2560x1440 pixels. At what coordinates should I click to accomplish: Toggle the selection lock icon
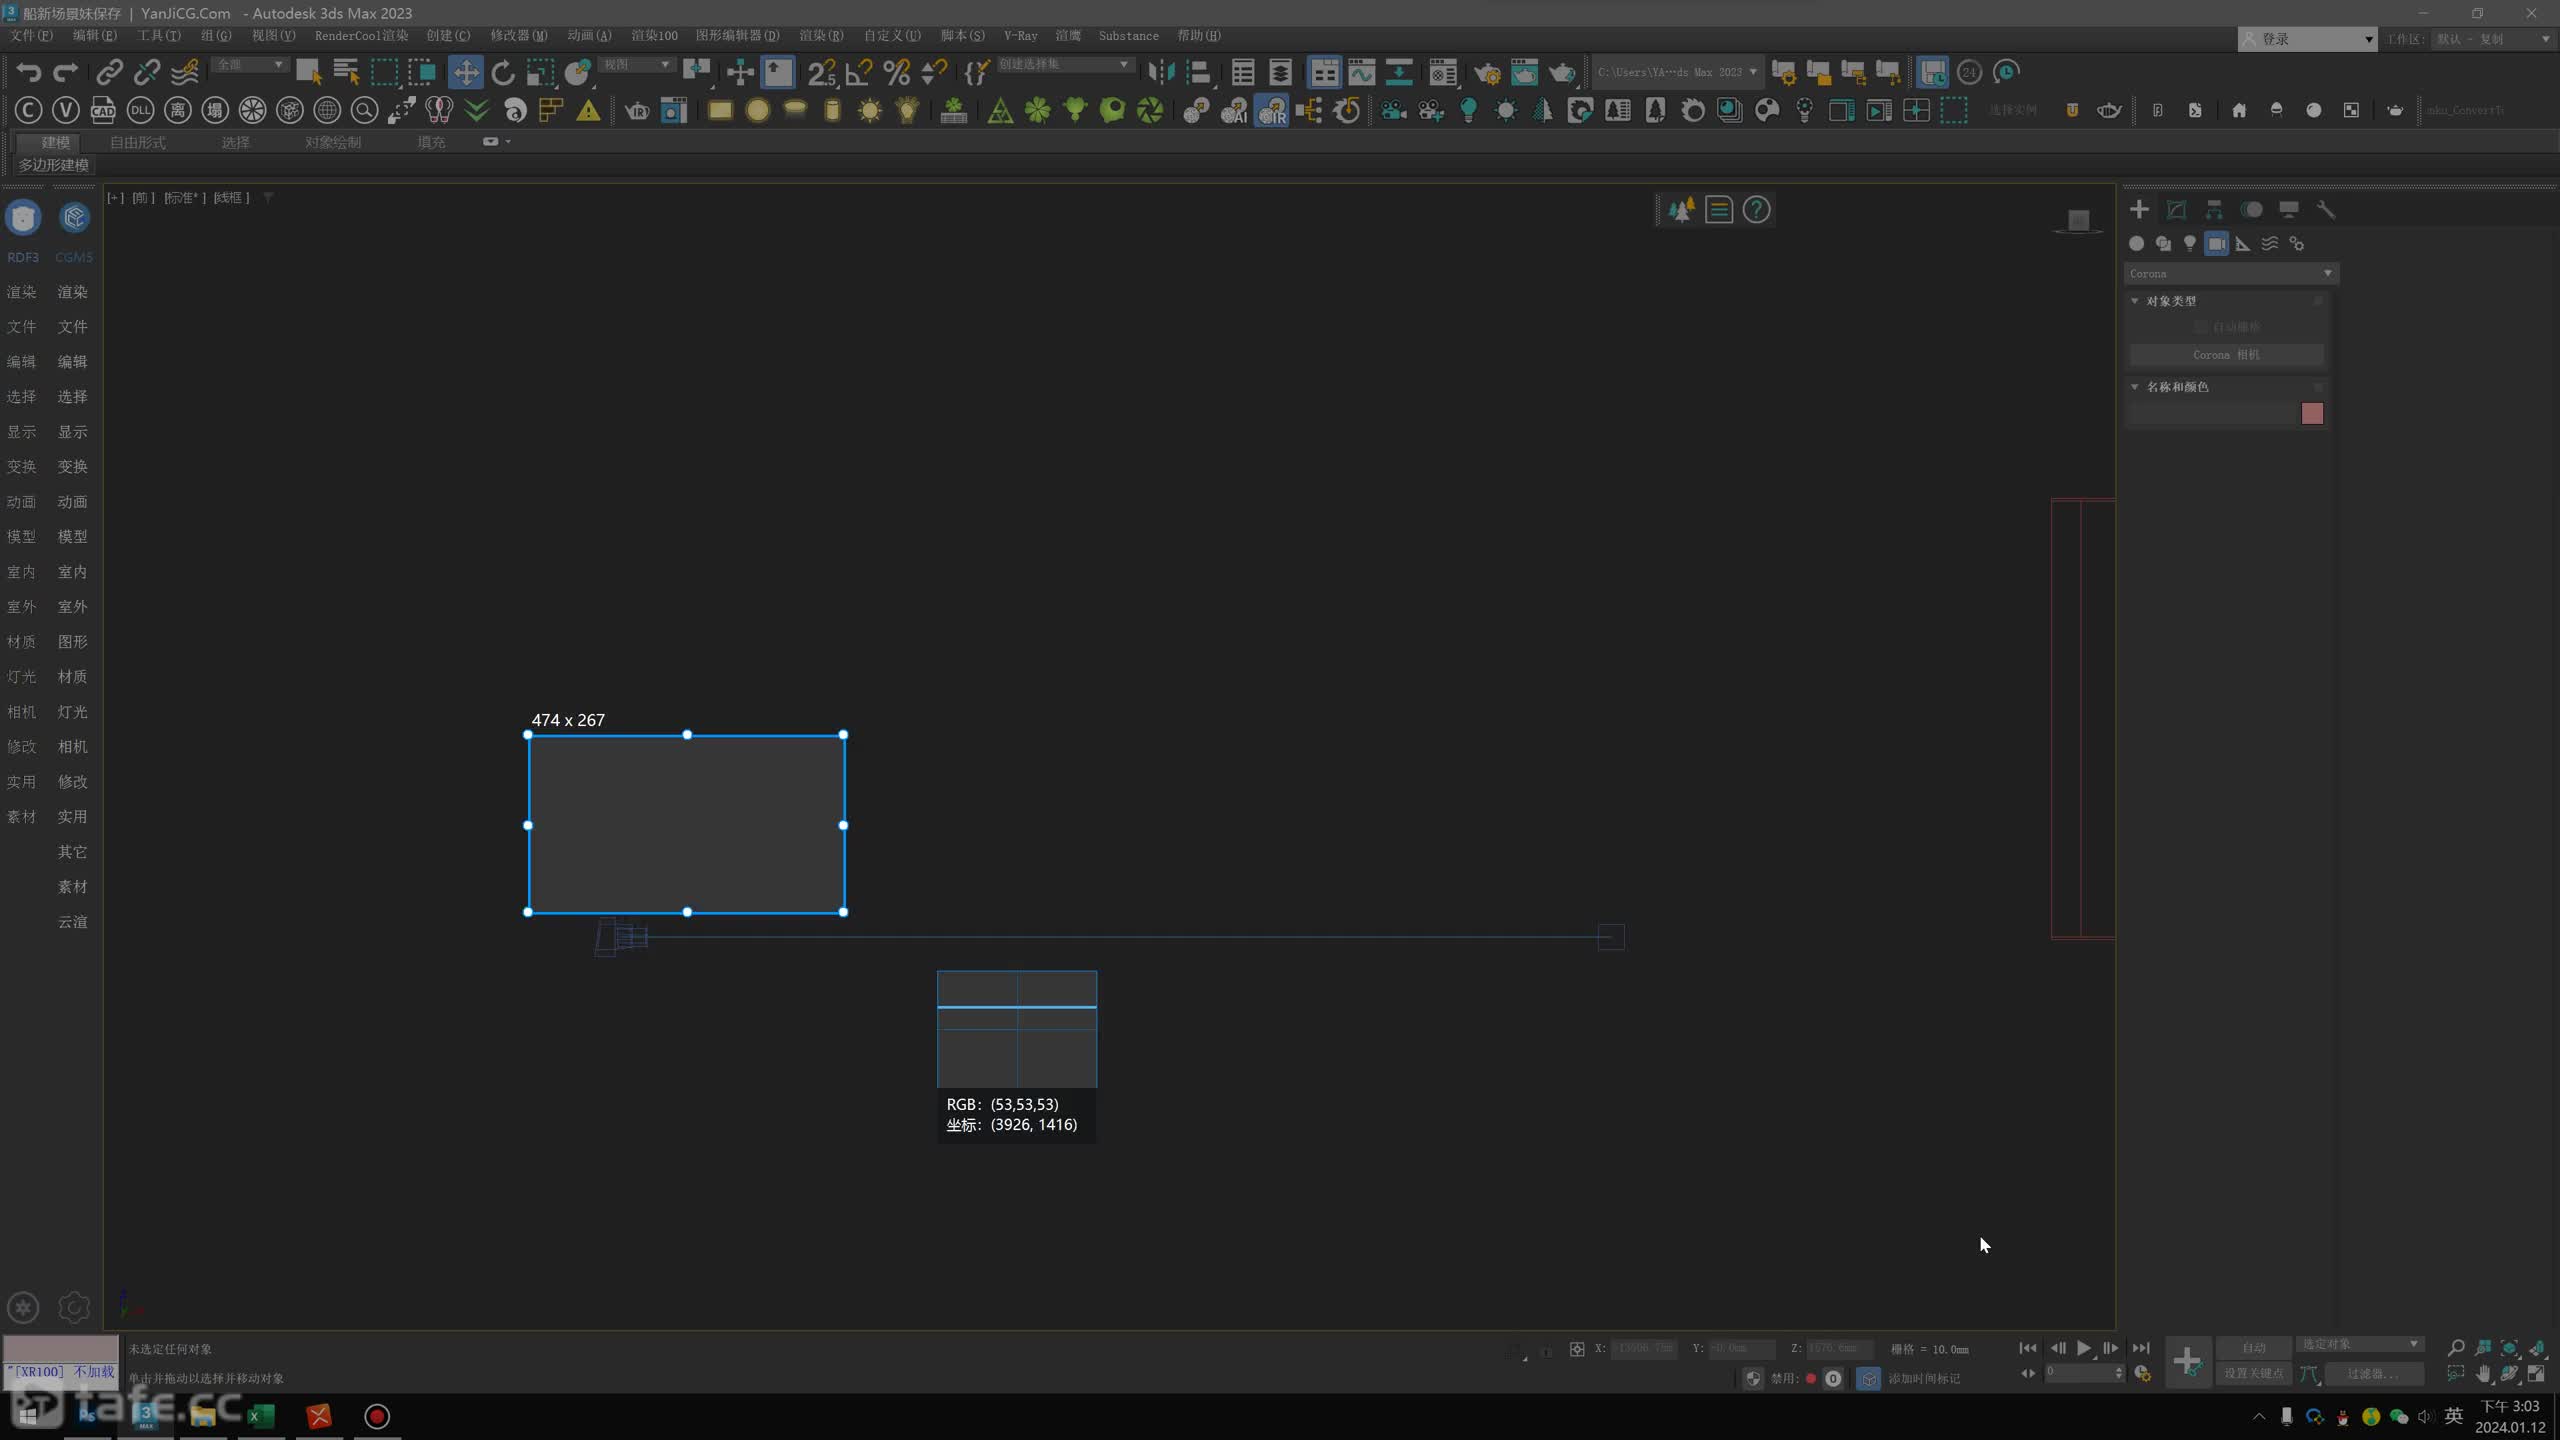coord(1547,1350)
